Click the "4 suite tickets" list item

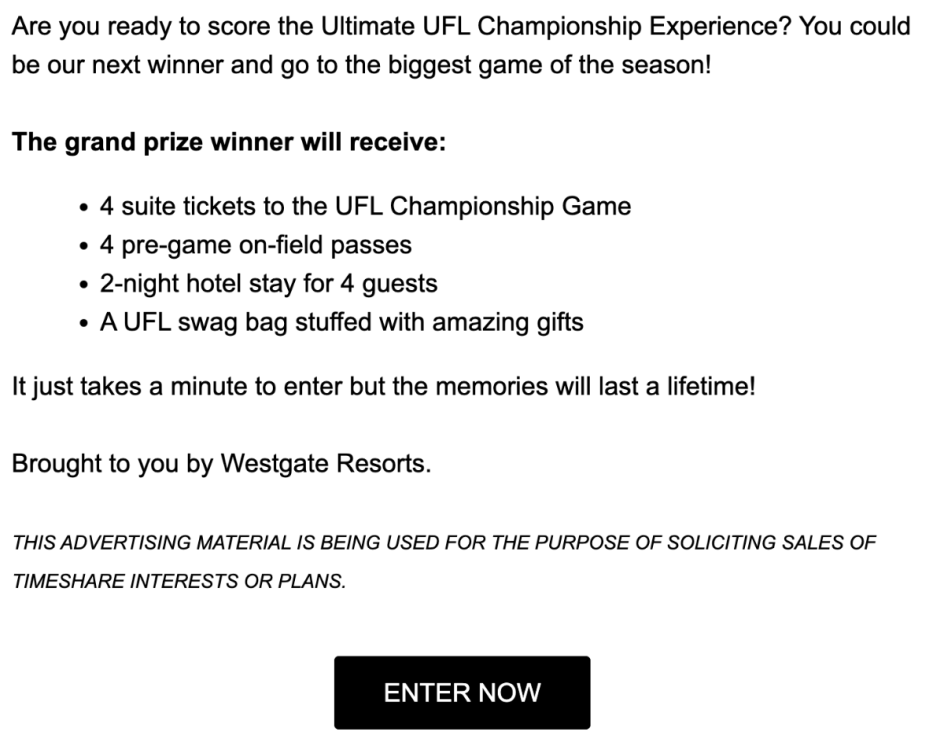click(365, 207)
